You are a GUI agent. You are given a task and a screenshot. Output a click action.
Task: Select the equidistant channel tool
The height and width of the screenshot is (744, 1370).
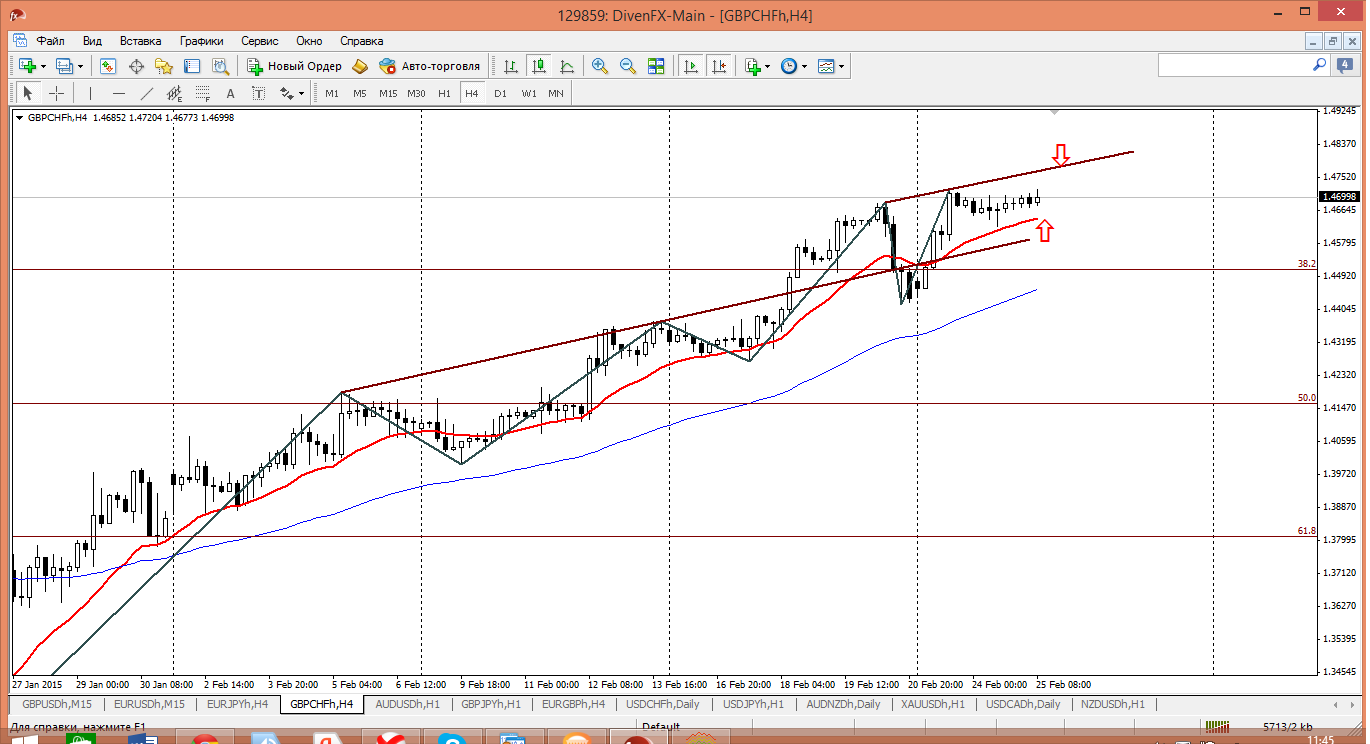click(x=175, y=93)
